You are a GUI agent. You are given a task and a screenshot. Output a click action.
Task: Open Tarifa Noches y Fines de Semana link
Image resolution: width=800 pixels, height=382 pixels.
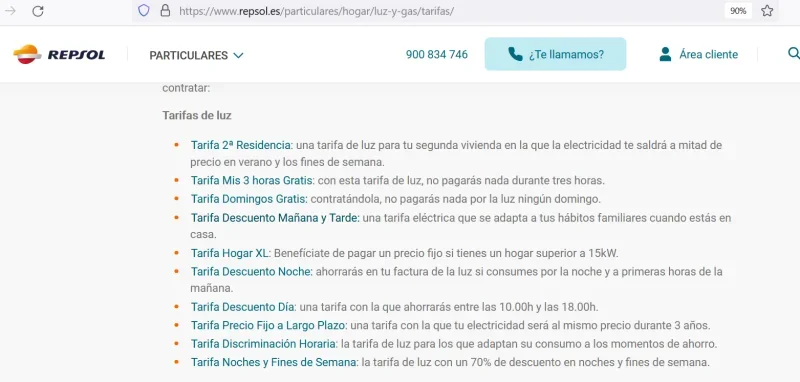click(273, 363)
